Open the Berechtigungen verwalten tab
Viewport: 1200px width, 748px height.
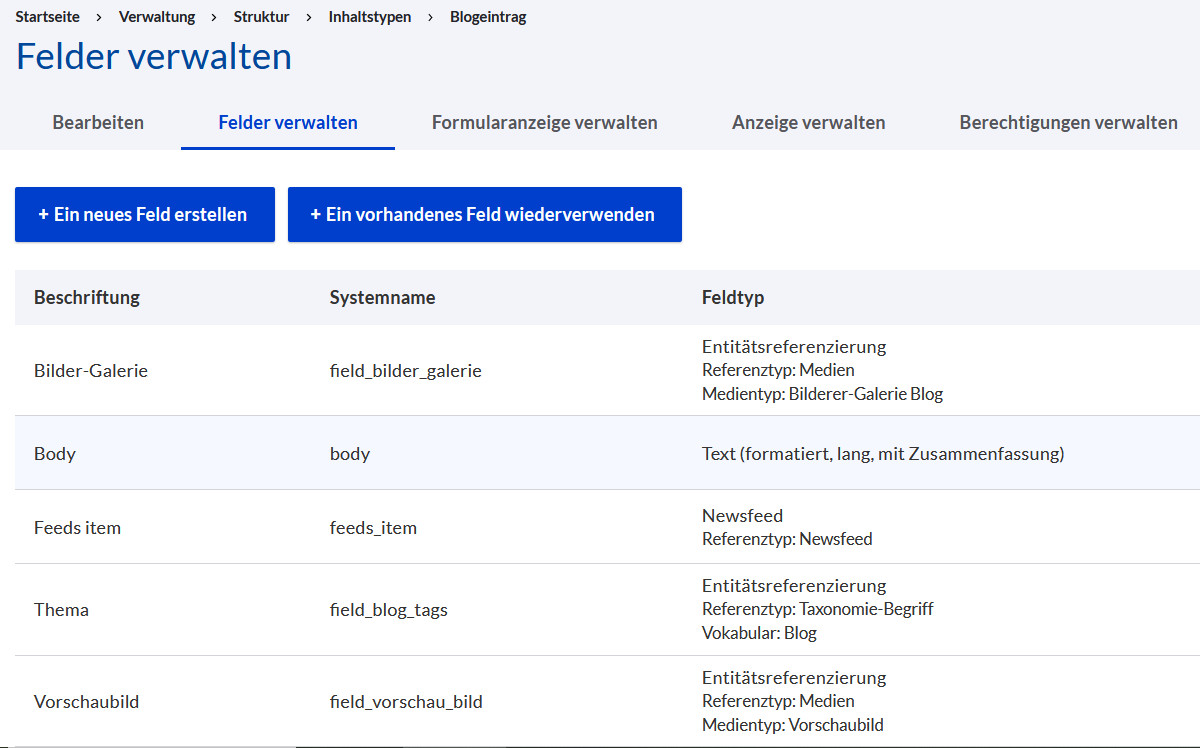click(1068, 122)
